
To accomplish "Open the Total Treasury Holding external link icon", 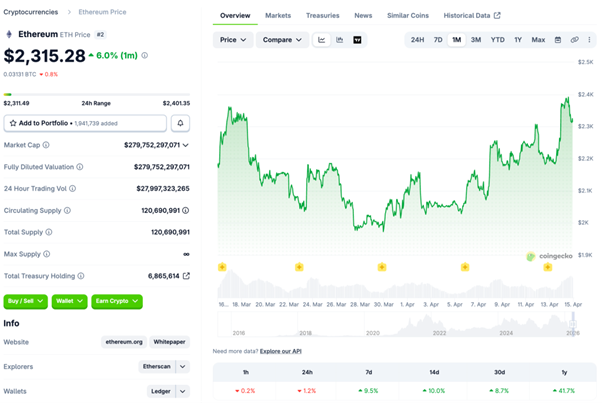I will point(186,276).
